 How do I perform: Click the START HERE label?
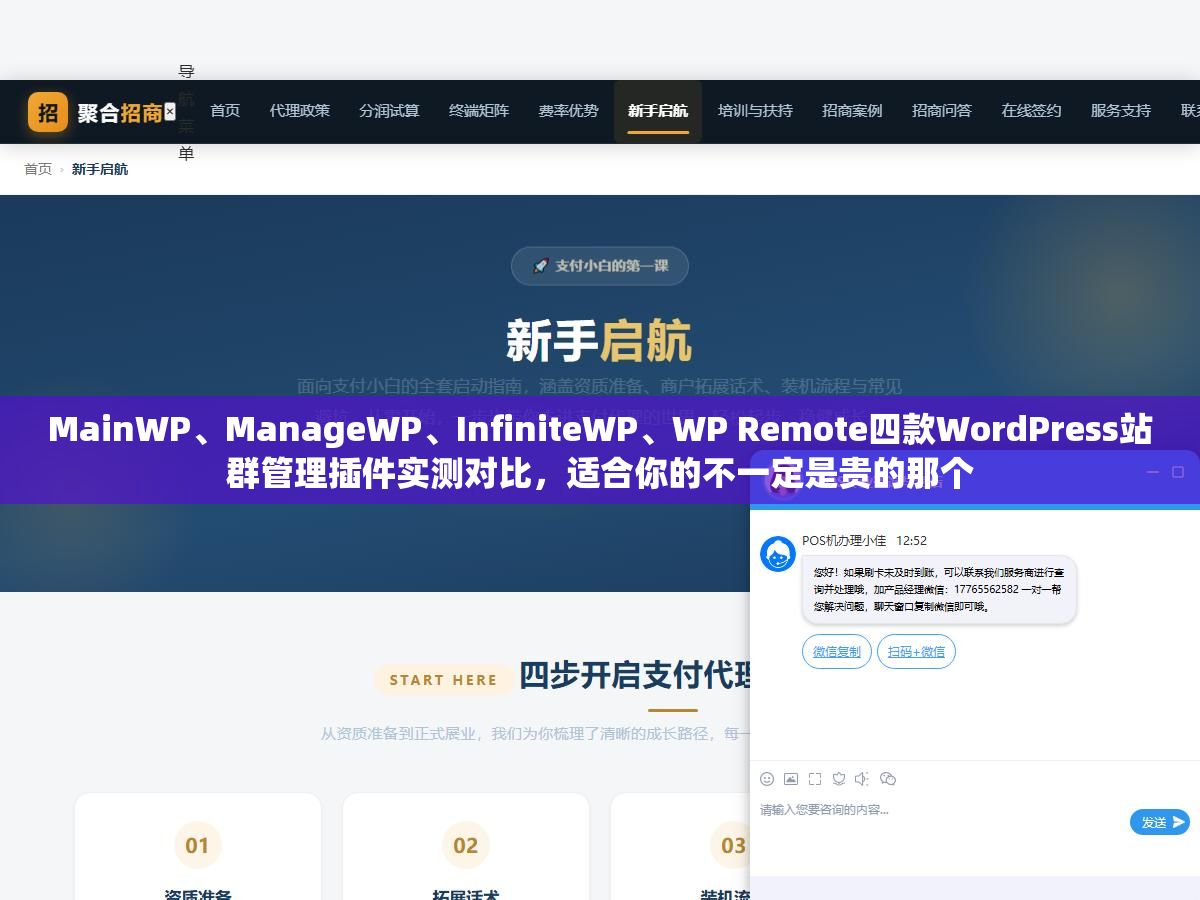coord(443,680)
